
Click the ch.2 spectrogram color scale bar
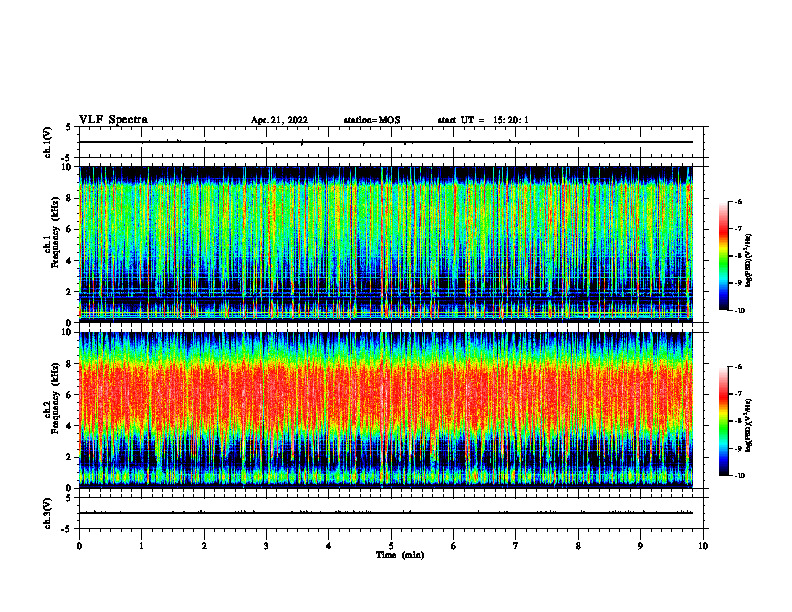(723, 421)
